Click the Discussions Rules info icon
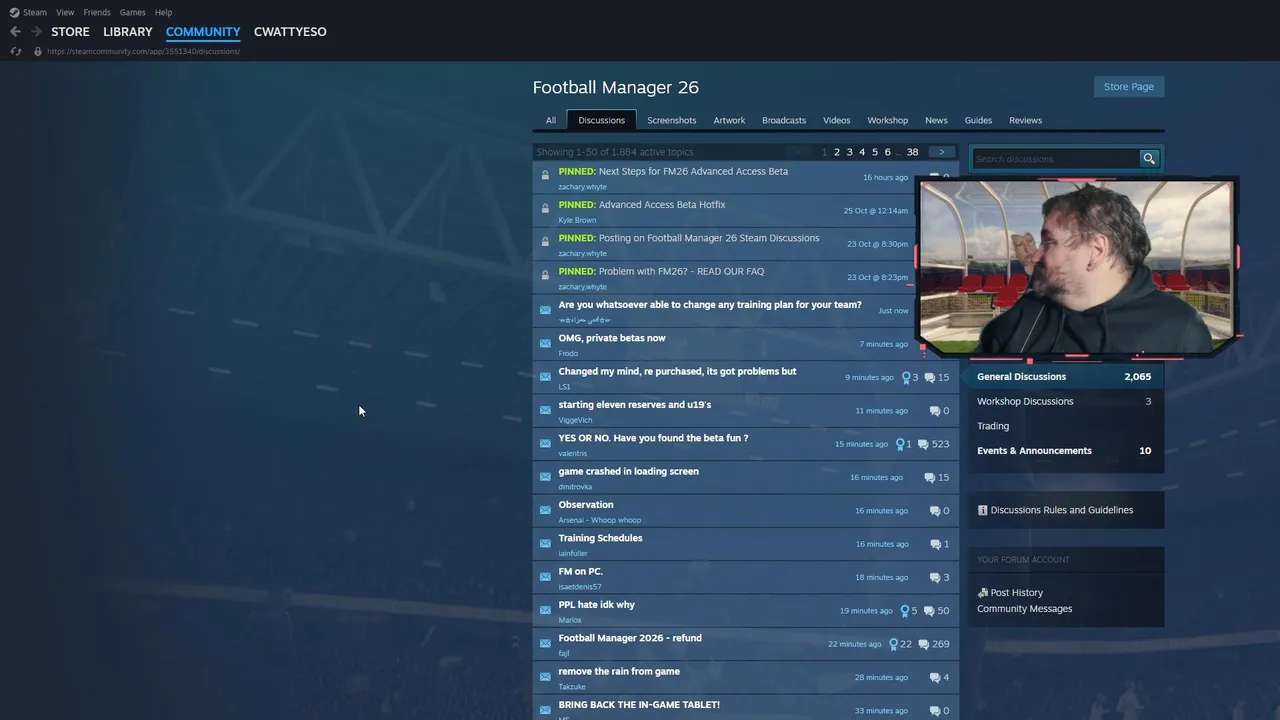Image resolution: width=1280 pixels, height=720 pixels. [x=982, y=510]
